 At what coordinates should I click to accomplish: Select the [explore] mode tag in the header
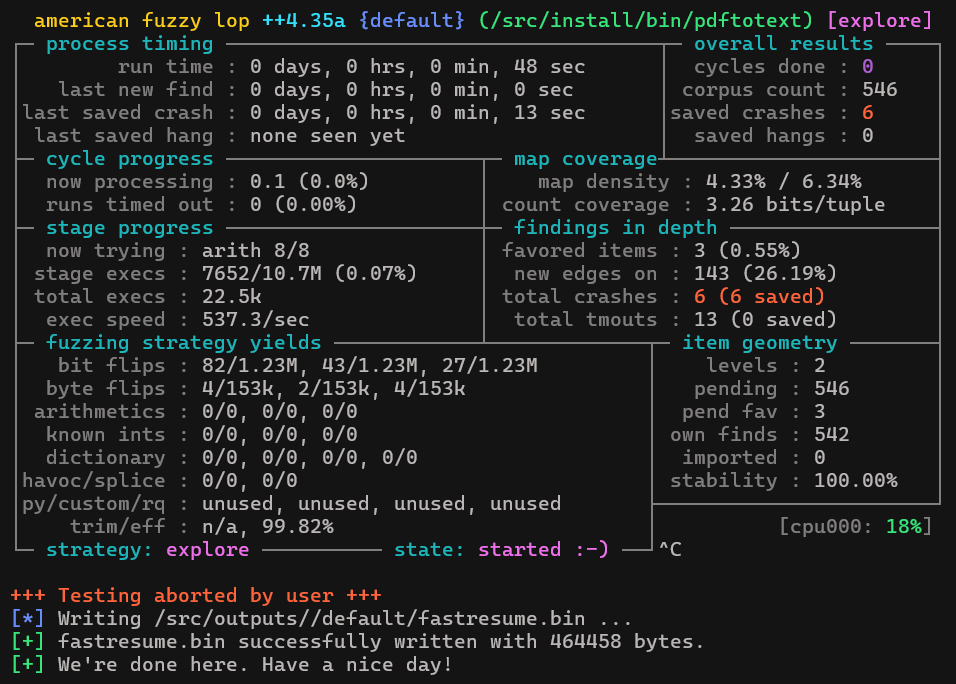coord(879,20)
